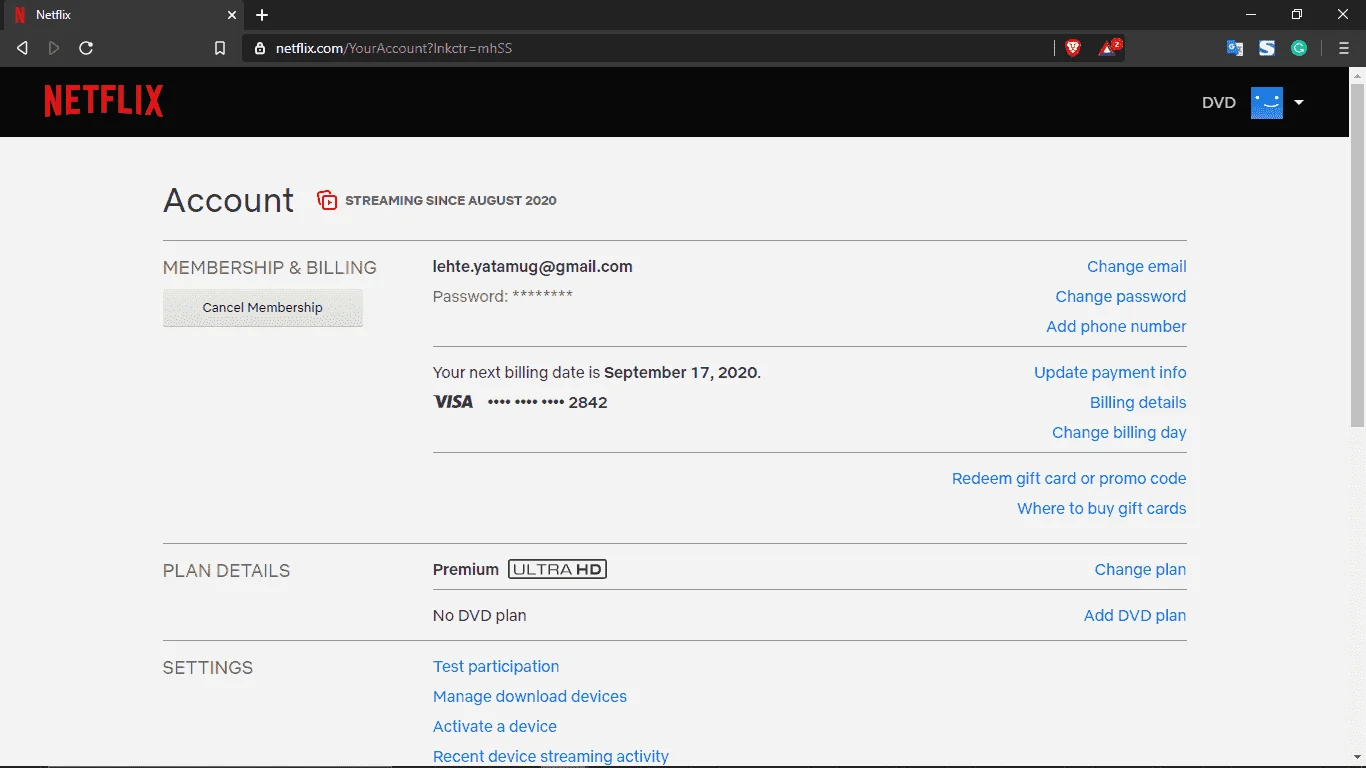
Task: Open Change plan link
Action: [x=1140, y=570]
